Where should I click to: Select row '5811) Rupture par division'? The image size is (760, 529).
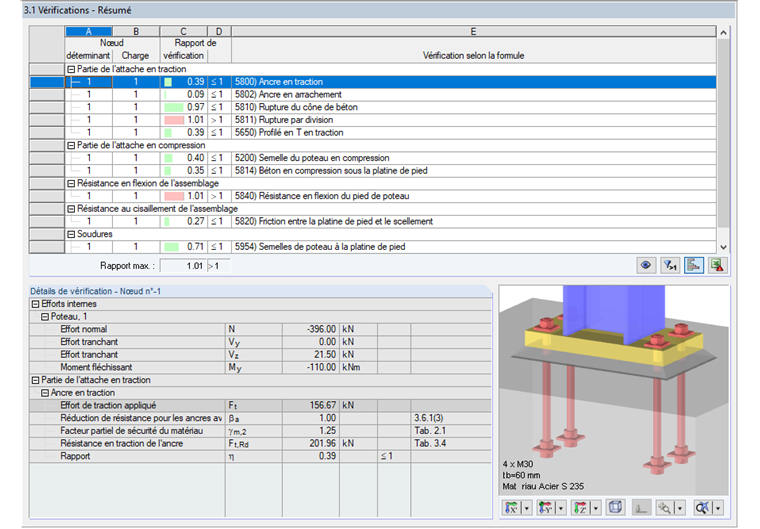tap(373, 120)
